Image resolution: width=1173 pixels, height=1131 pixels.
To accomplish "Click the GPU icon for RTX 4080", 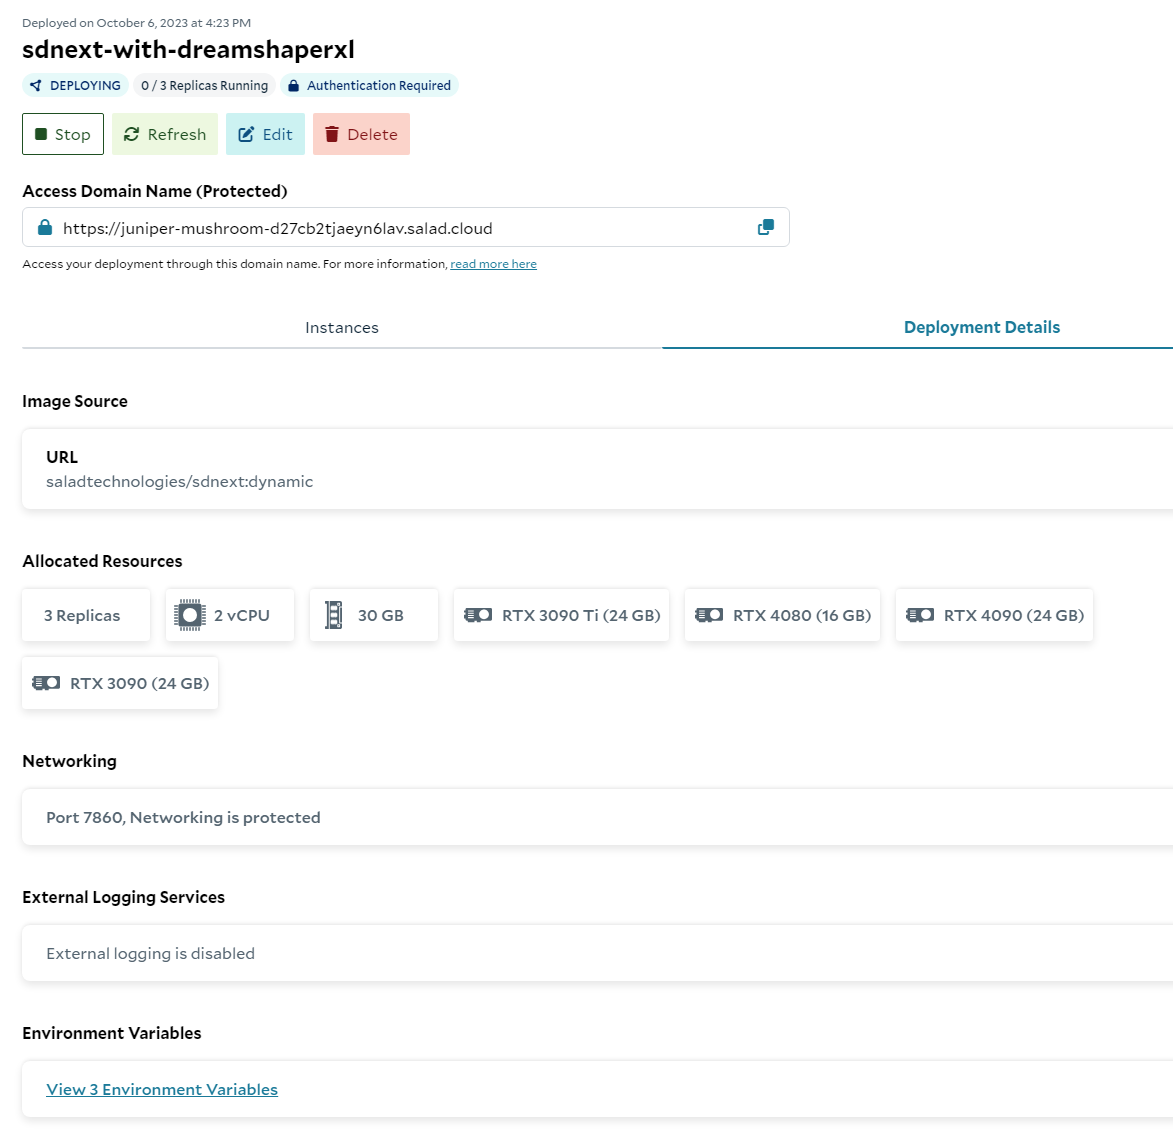I will tap(708, 615).
